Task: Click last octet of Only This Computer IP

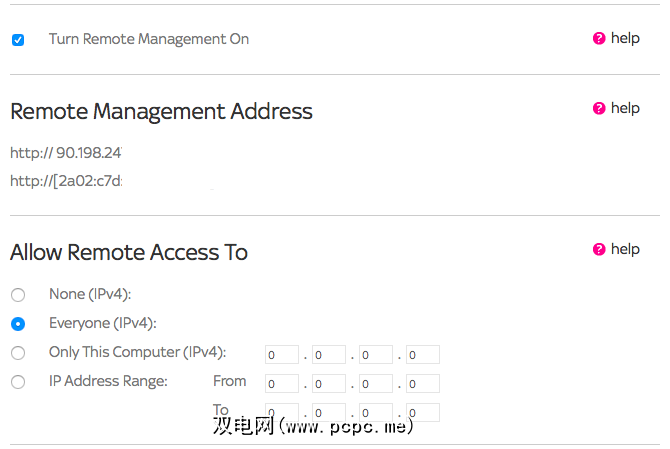Action: pyautogui.click(x=423, y=355)
